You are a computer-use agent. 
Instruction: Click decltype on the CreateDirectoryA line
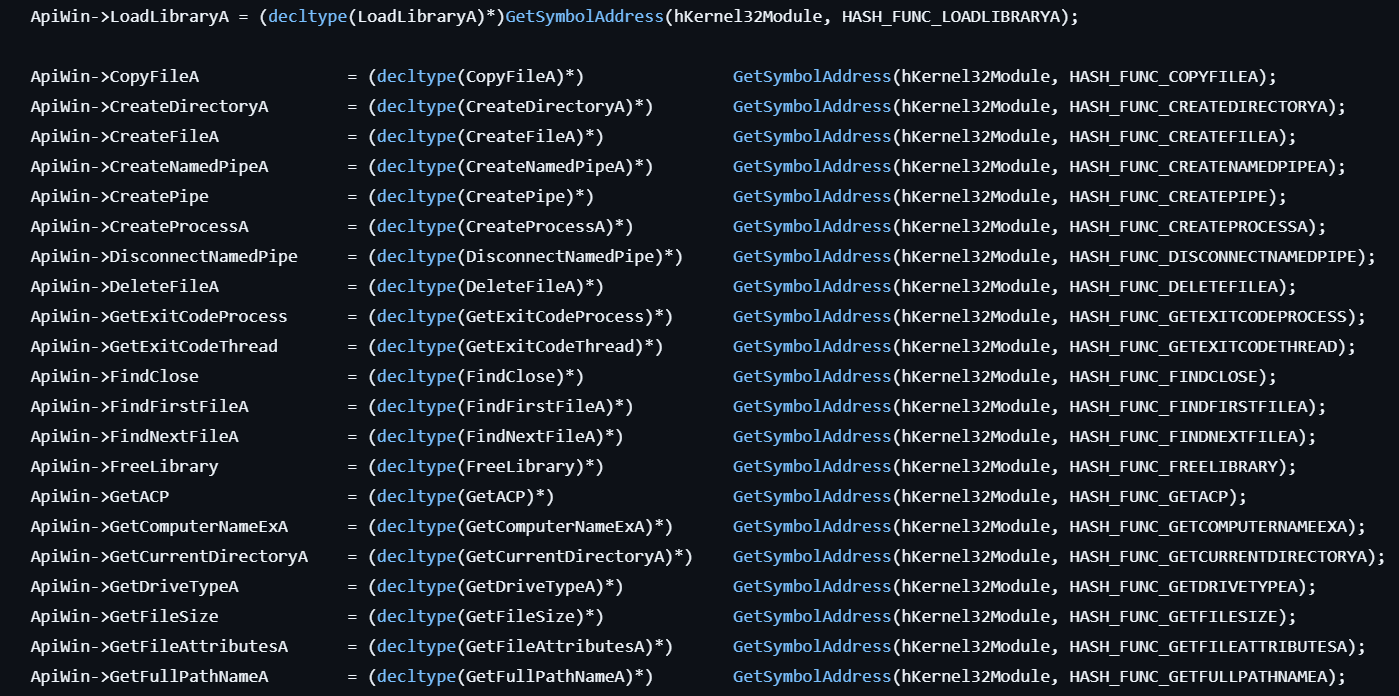coord(416,107)
